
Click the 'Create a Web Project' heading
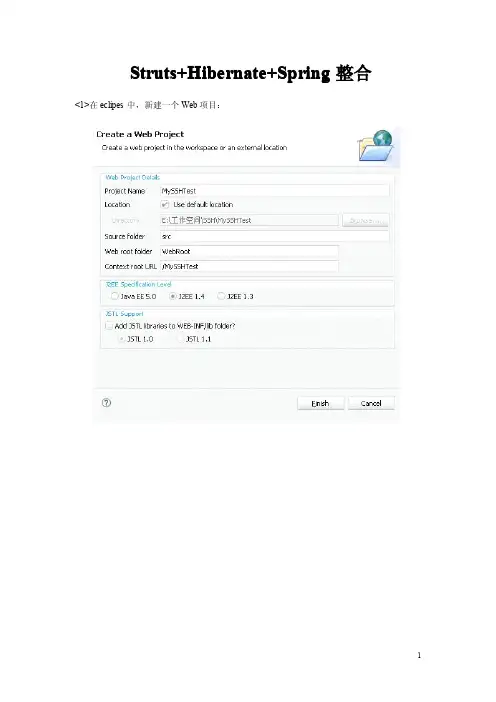tap(140, 134)
